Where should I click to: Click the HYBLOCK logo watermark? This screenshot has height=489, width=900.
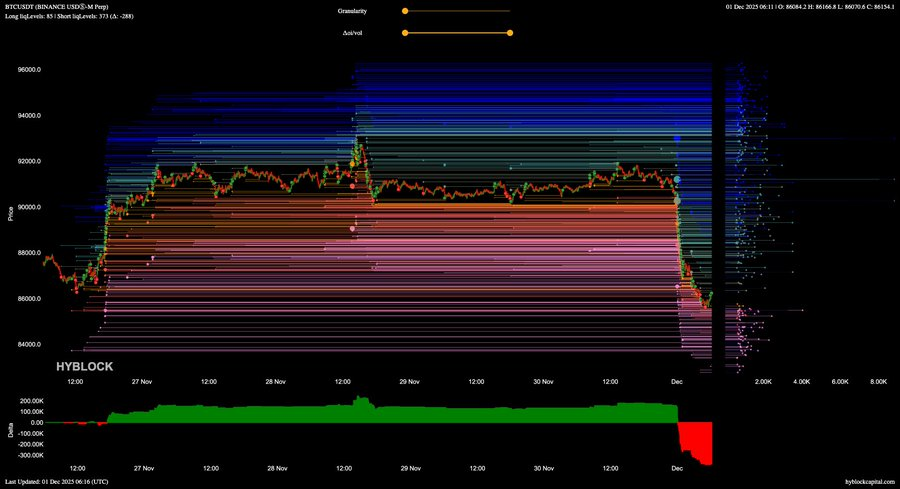click(84, 368)
